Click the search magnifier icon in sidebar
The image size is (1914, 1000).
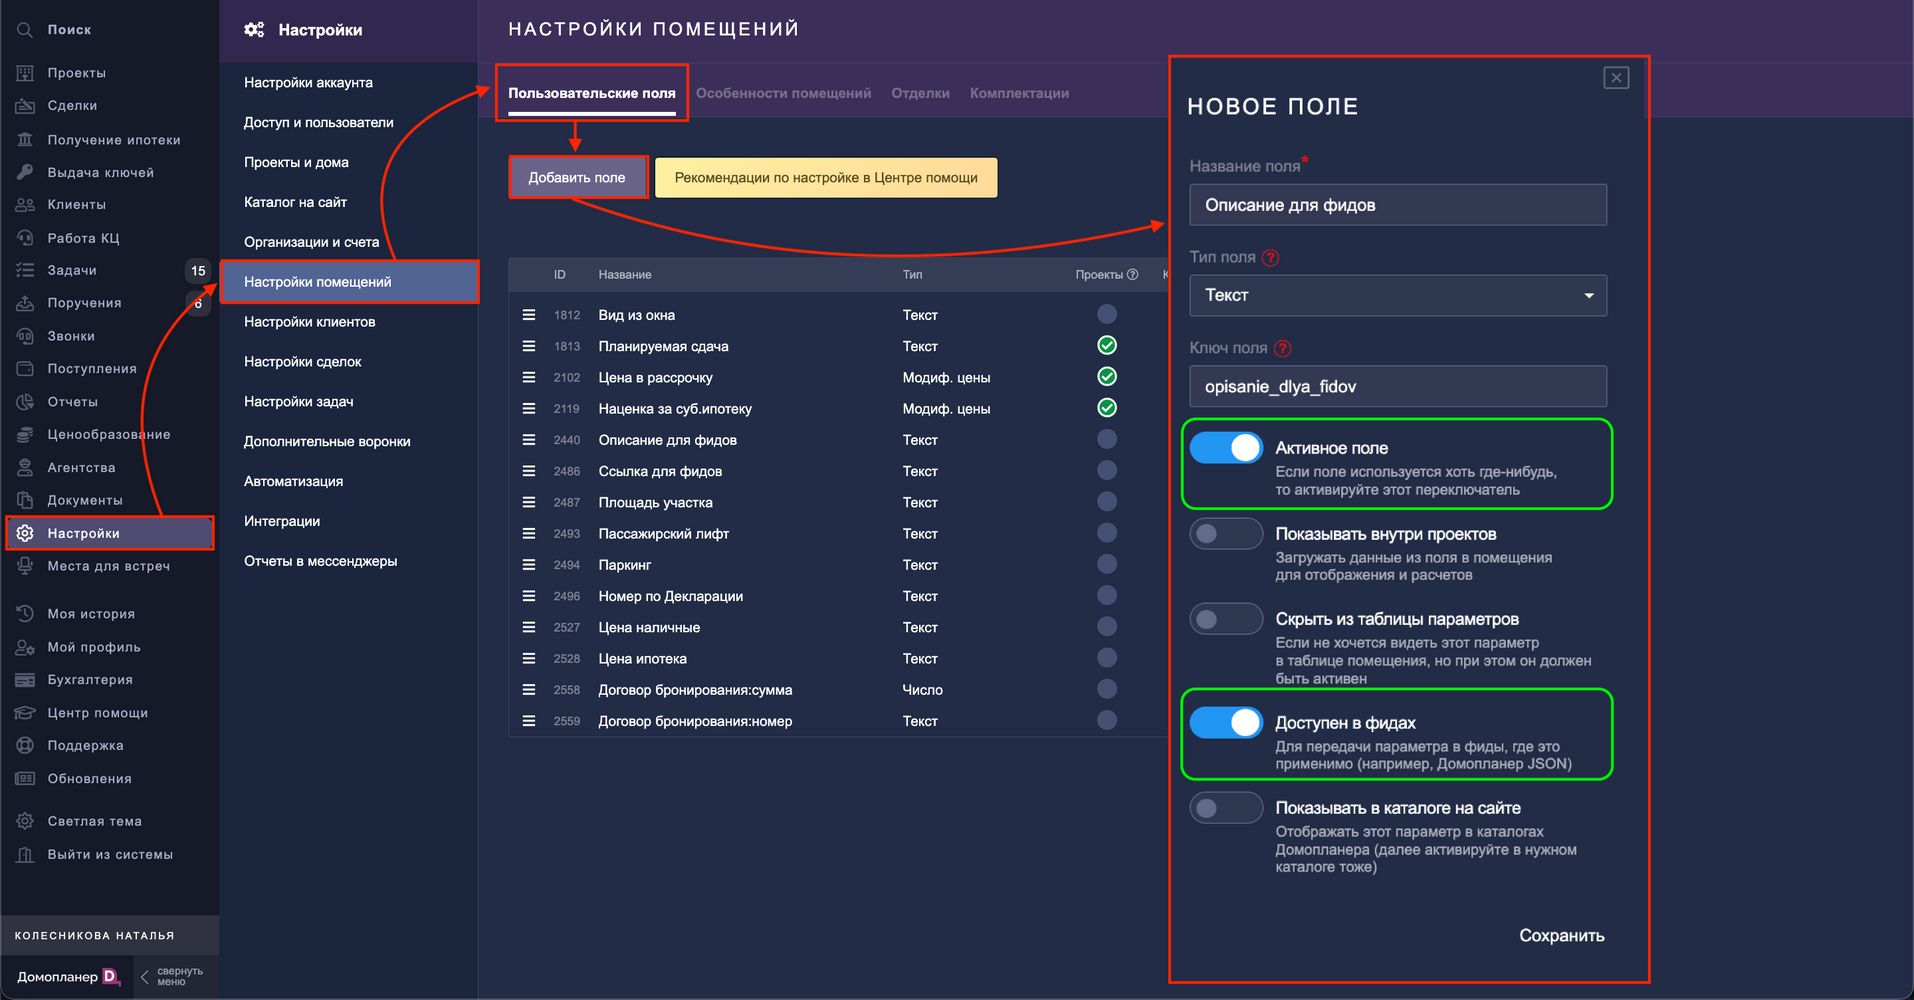click(x=25, y=30)
